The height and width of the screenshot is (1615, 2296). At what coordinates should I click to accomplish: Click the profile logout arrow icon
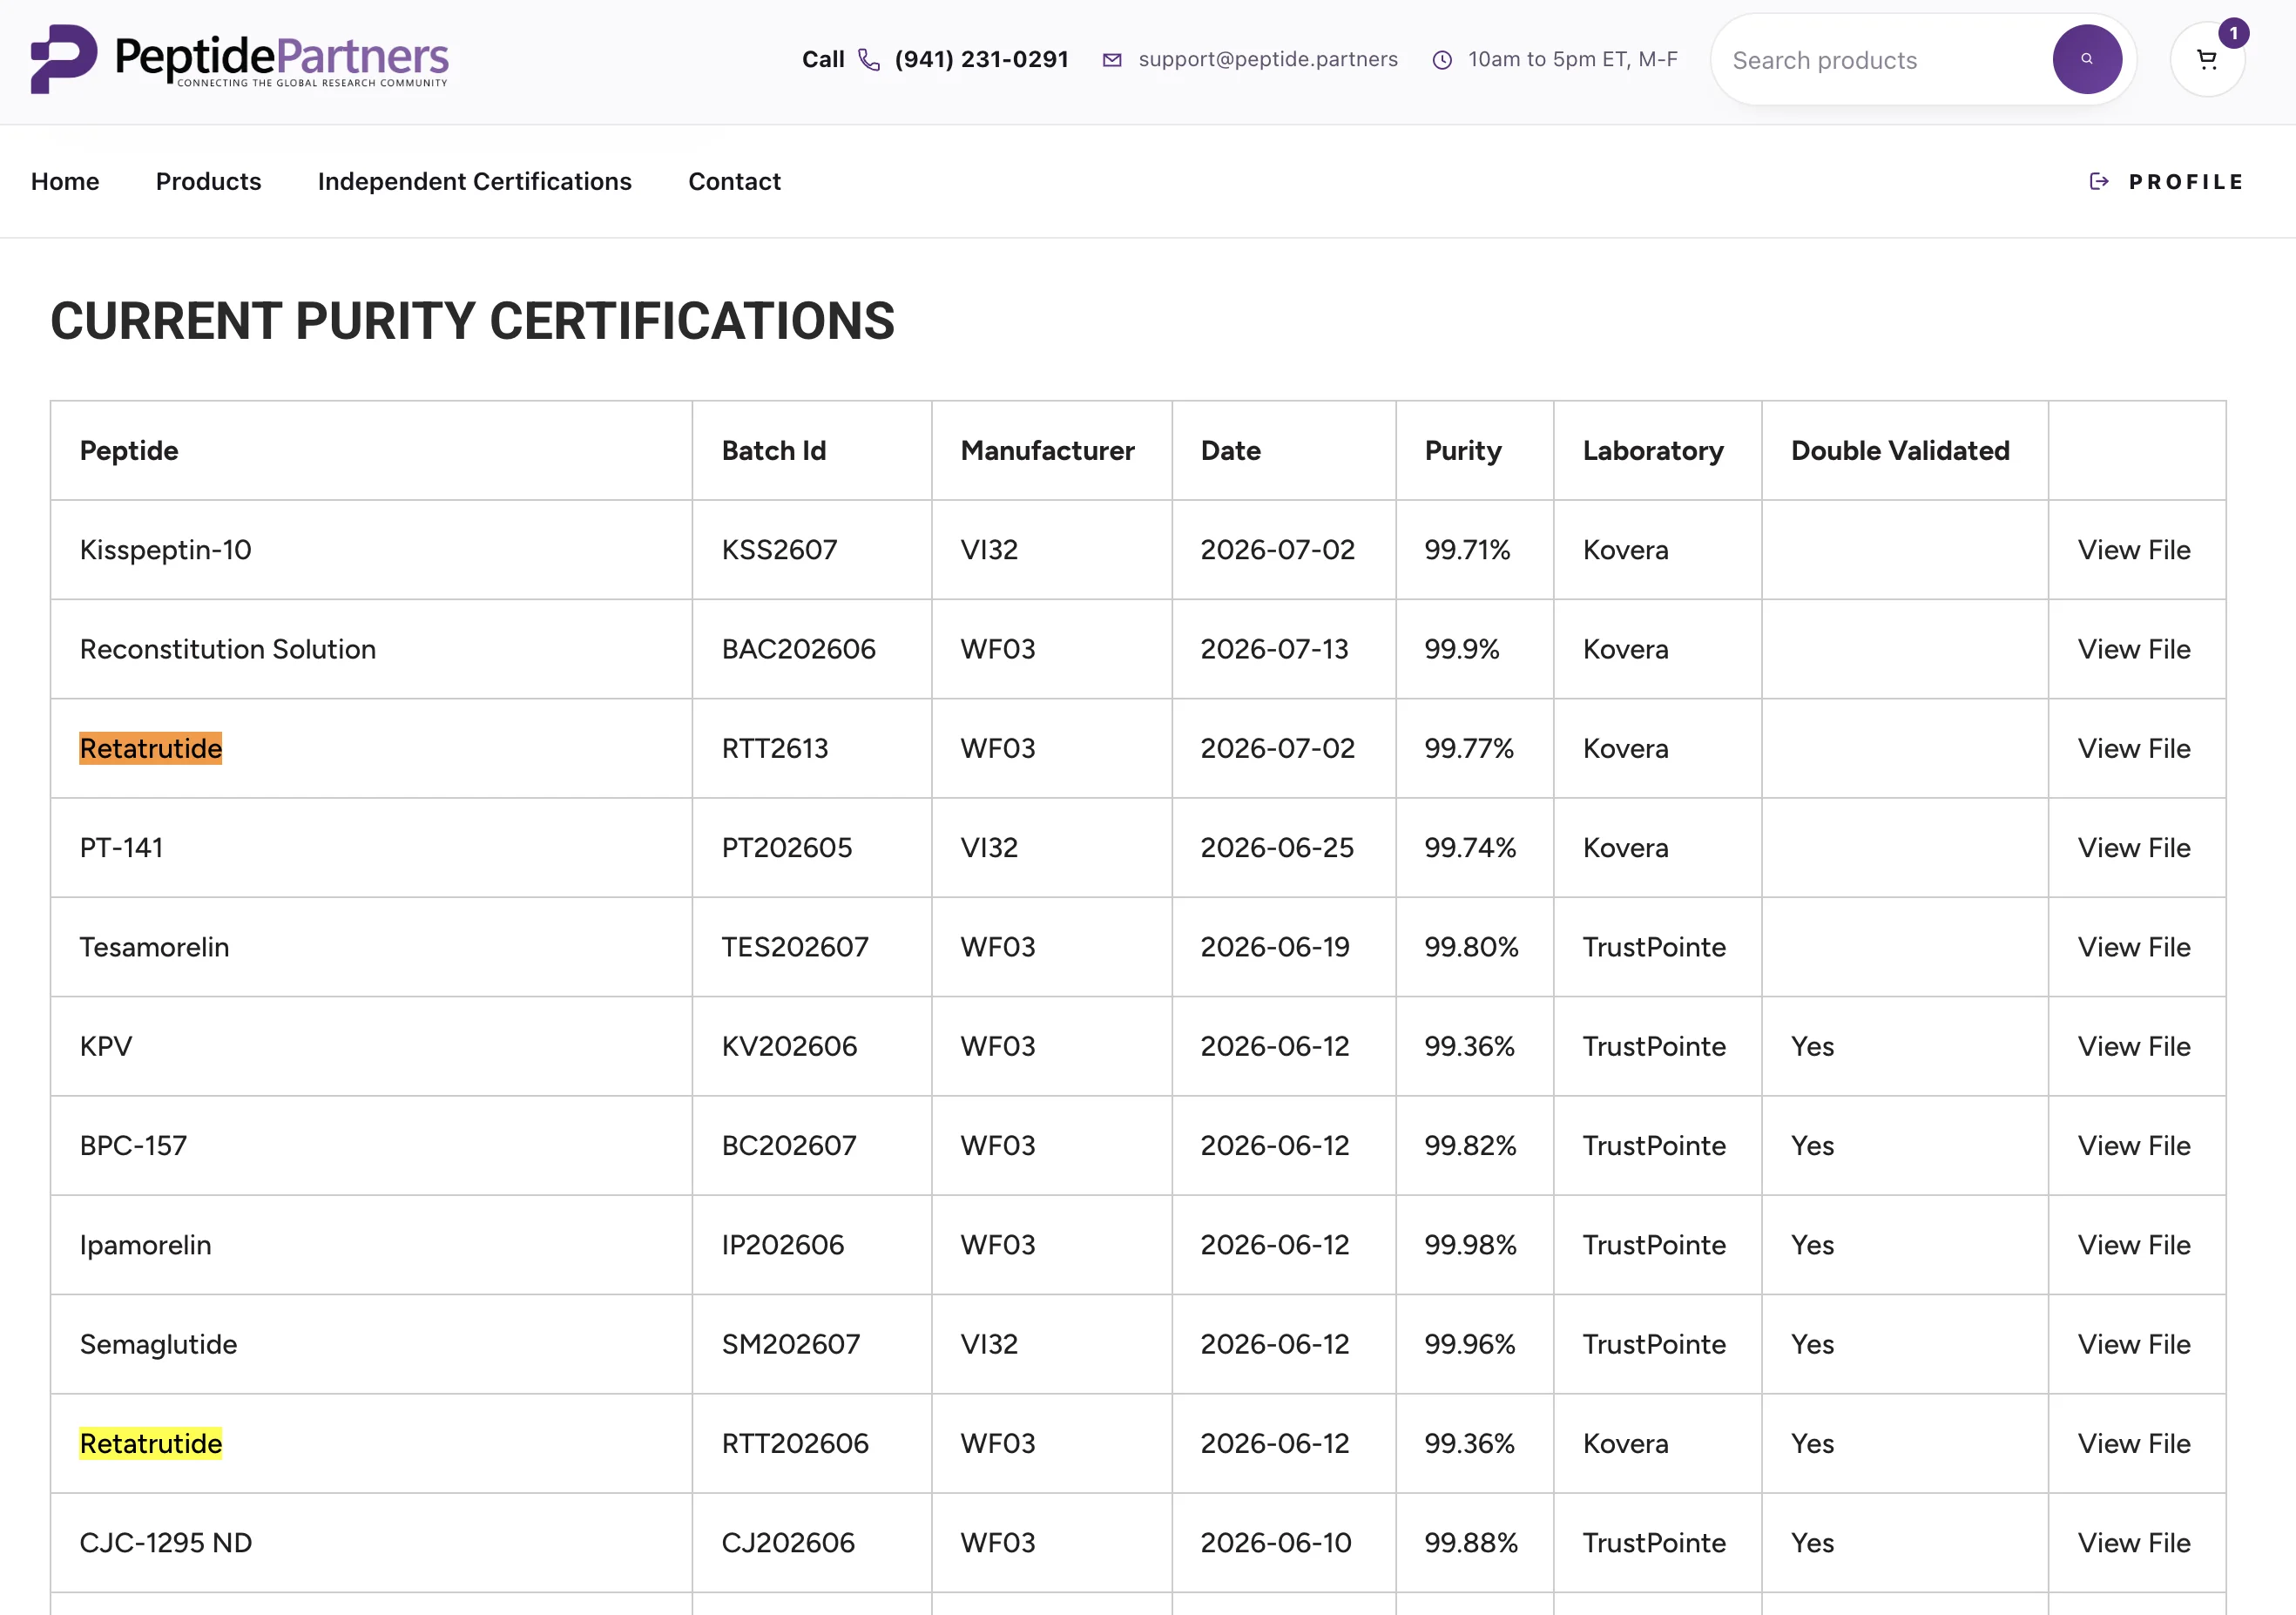point(2099,181)
